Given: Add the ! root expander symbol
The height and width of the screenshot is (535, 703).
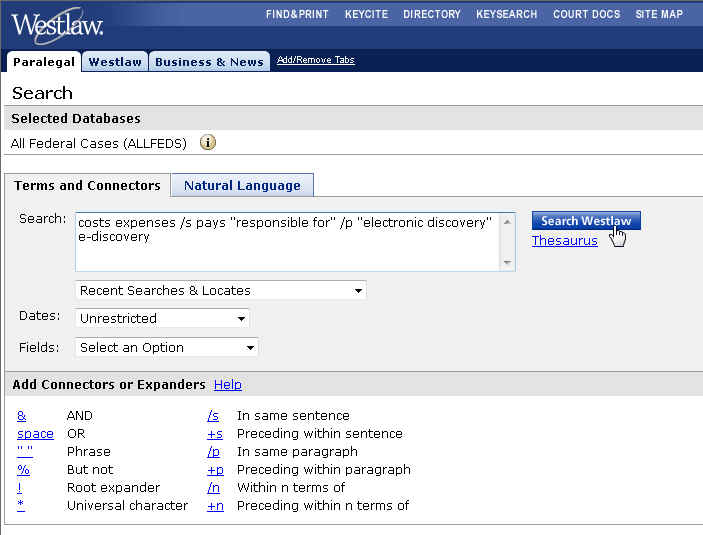Looking at the screenshot, I should (x=19, y=487).
